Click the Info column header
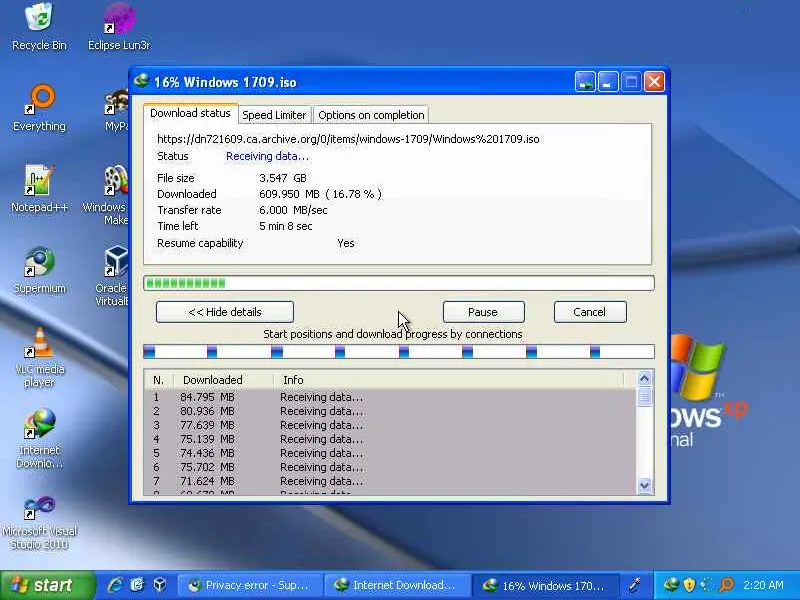 coord(449,380)
